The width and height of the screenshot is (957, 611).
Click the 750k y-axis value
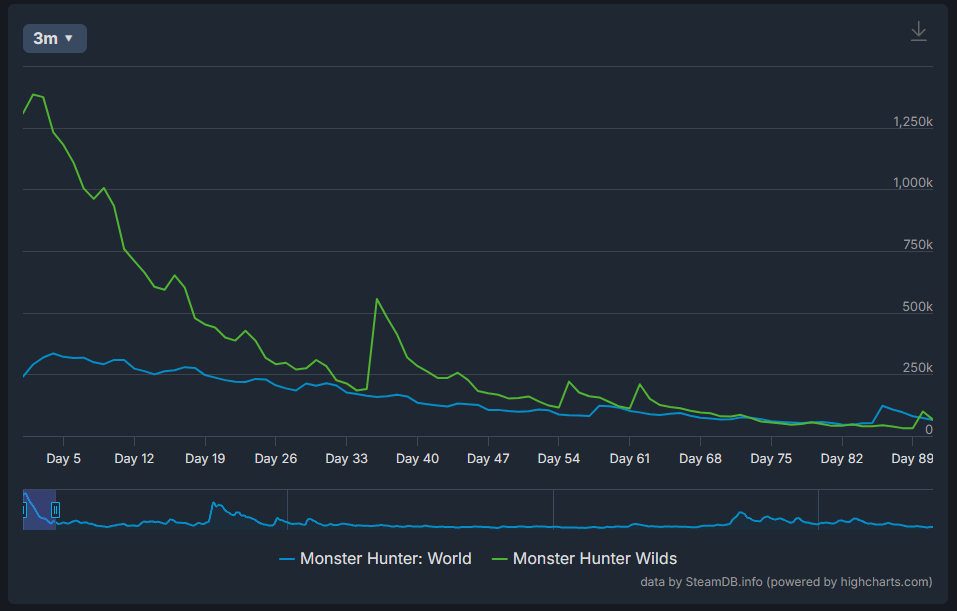coord(918,245)
